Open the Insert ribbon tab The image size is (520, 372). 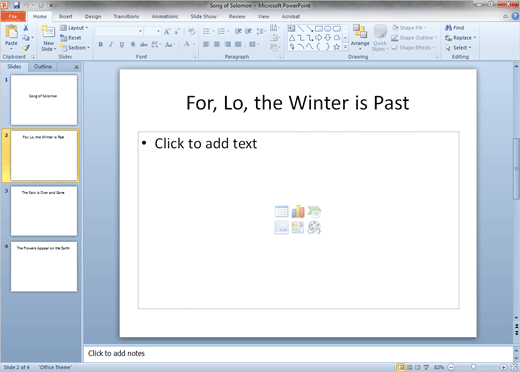[65, 16]
